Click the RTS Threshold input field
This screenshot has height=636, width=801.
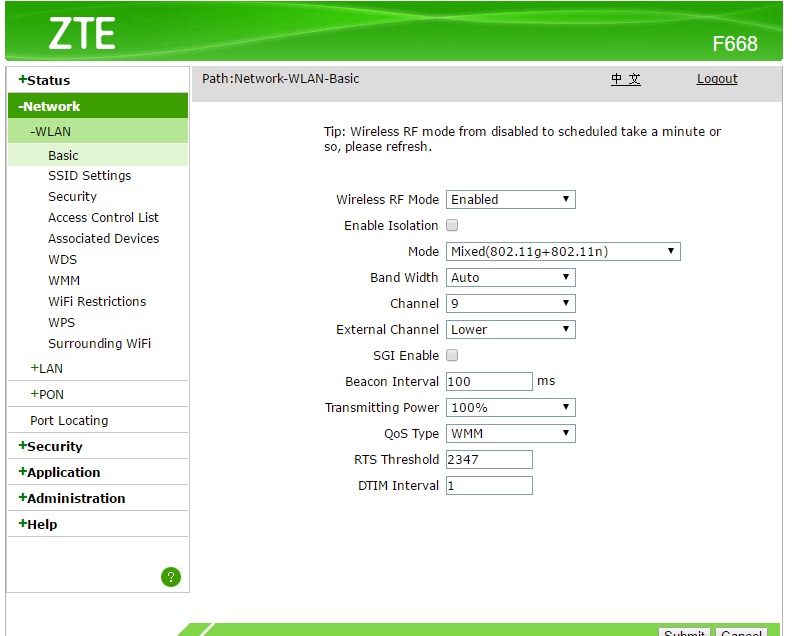coord(489,459)
